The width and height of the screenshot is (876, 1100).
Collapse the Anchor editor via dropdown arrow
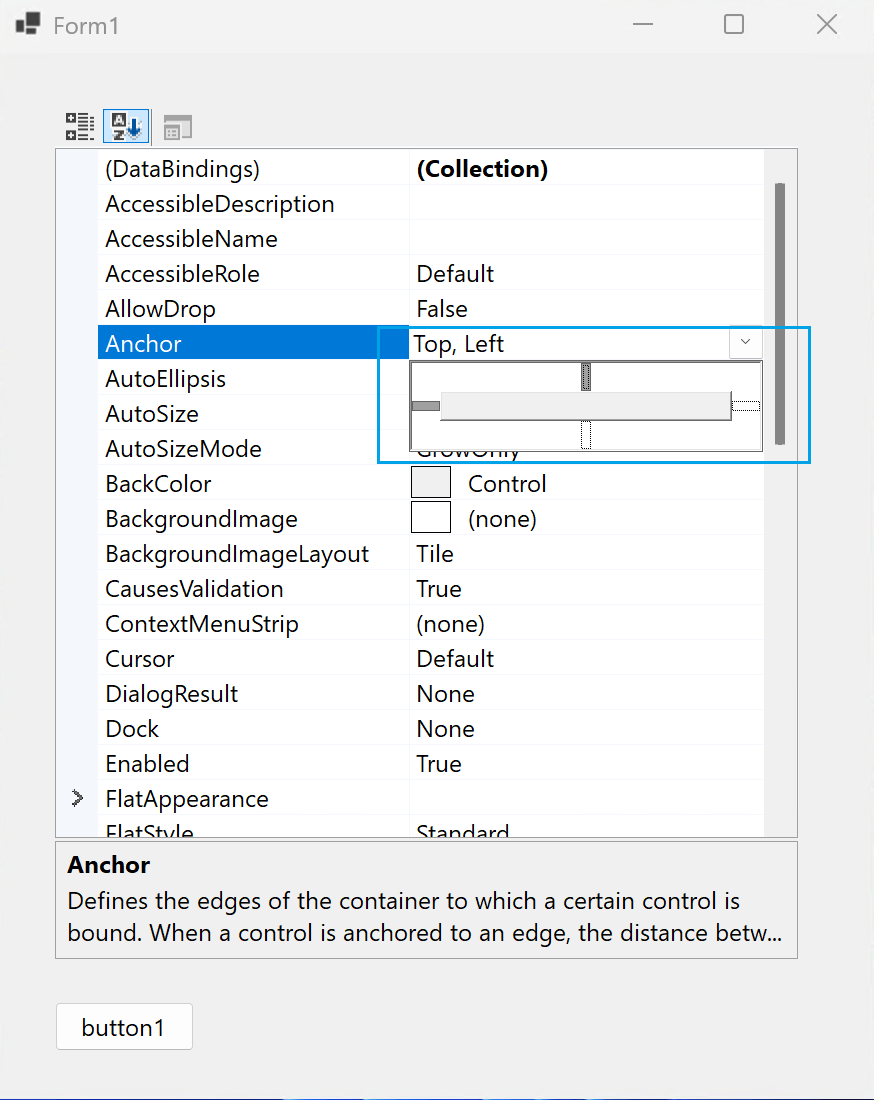pos(744,343)
